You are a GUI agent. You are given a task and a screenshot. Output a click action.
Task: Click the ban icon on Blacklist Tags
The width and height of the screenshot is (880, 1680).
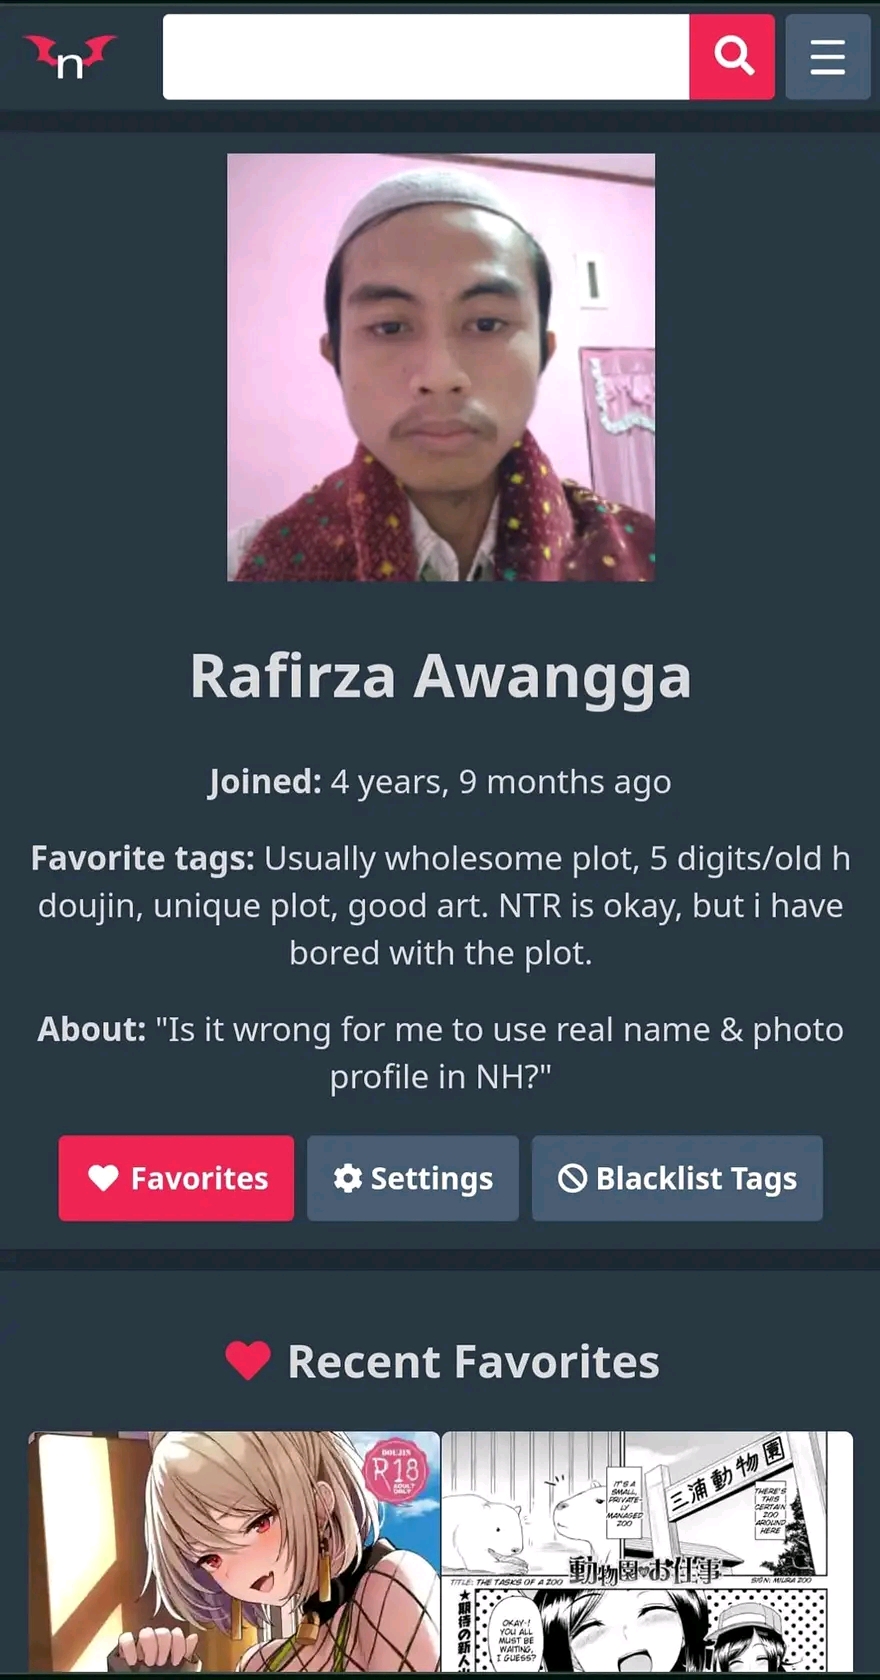point(572,1178)
